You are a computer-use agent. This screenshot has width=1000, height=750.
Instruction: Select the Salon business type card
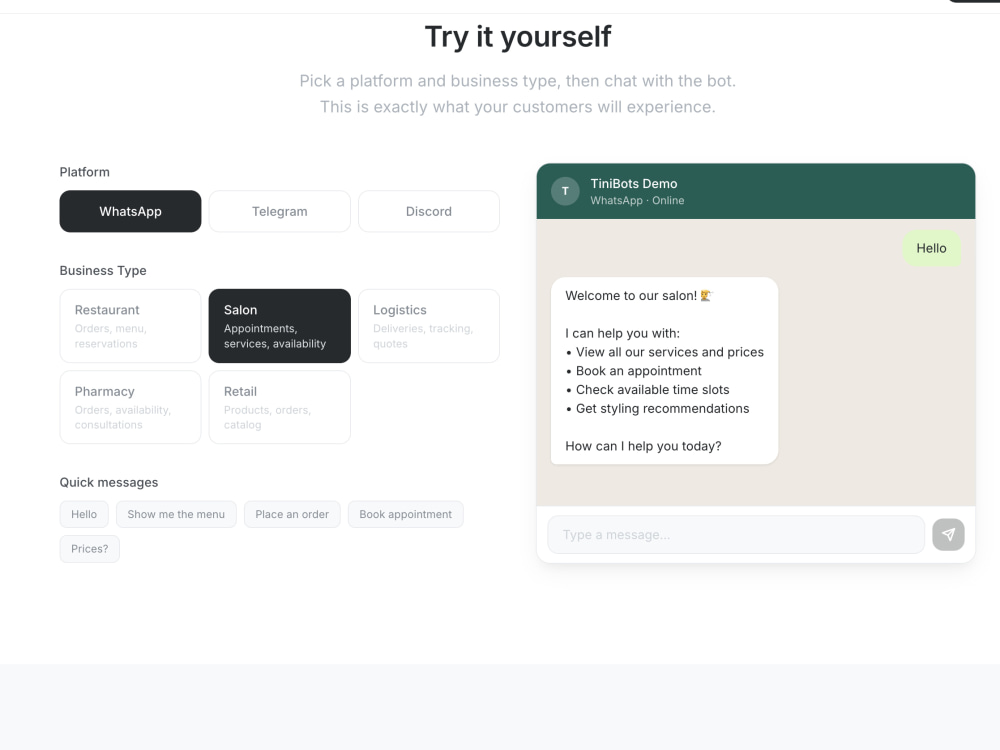279,326
